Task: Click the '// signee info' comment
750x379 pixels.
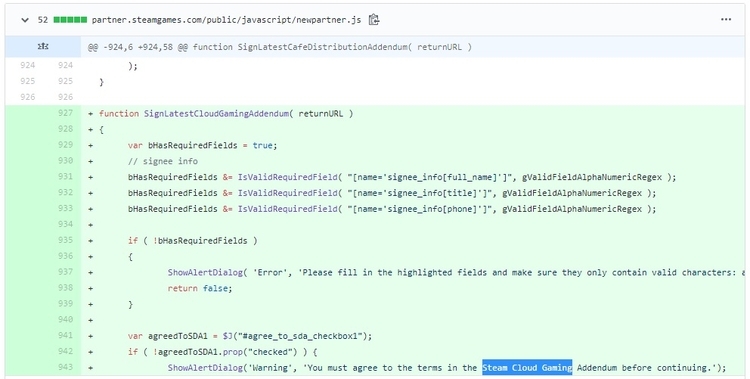Action: tap(163, 161)
